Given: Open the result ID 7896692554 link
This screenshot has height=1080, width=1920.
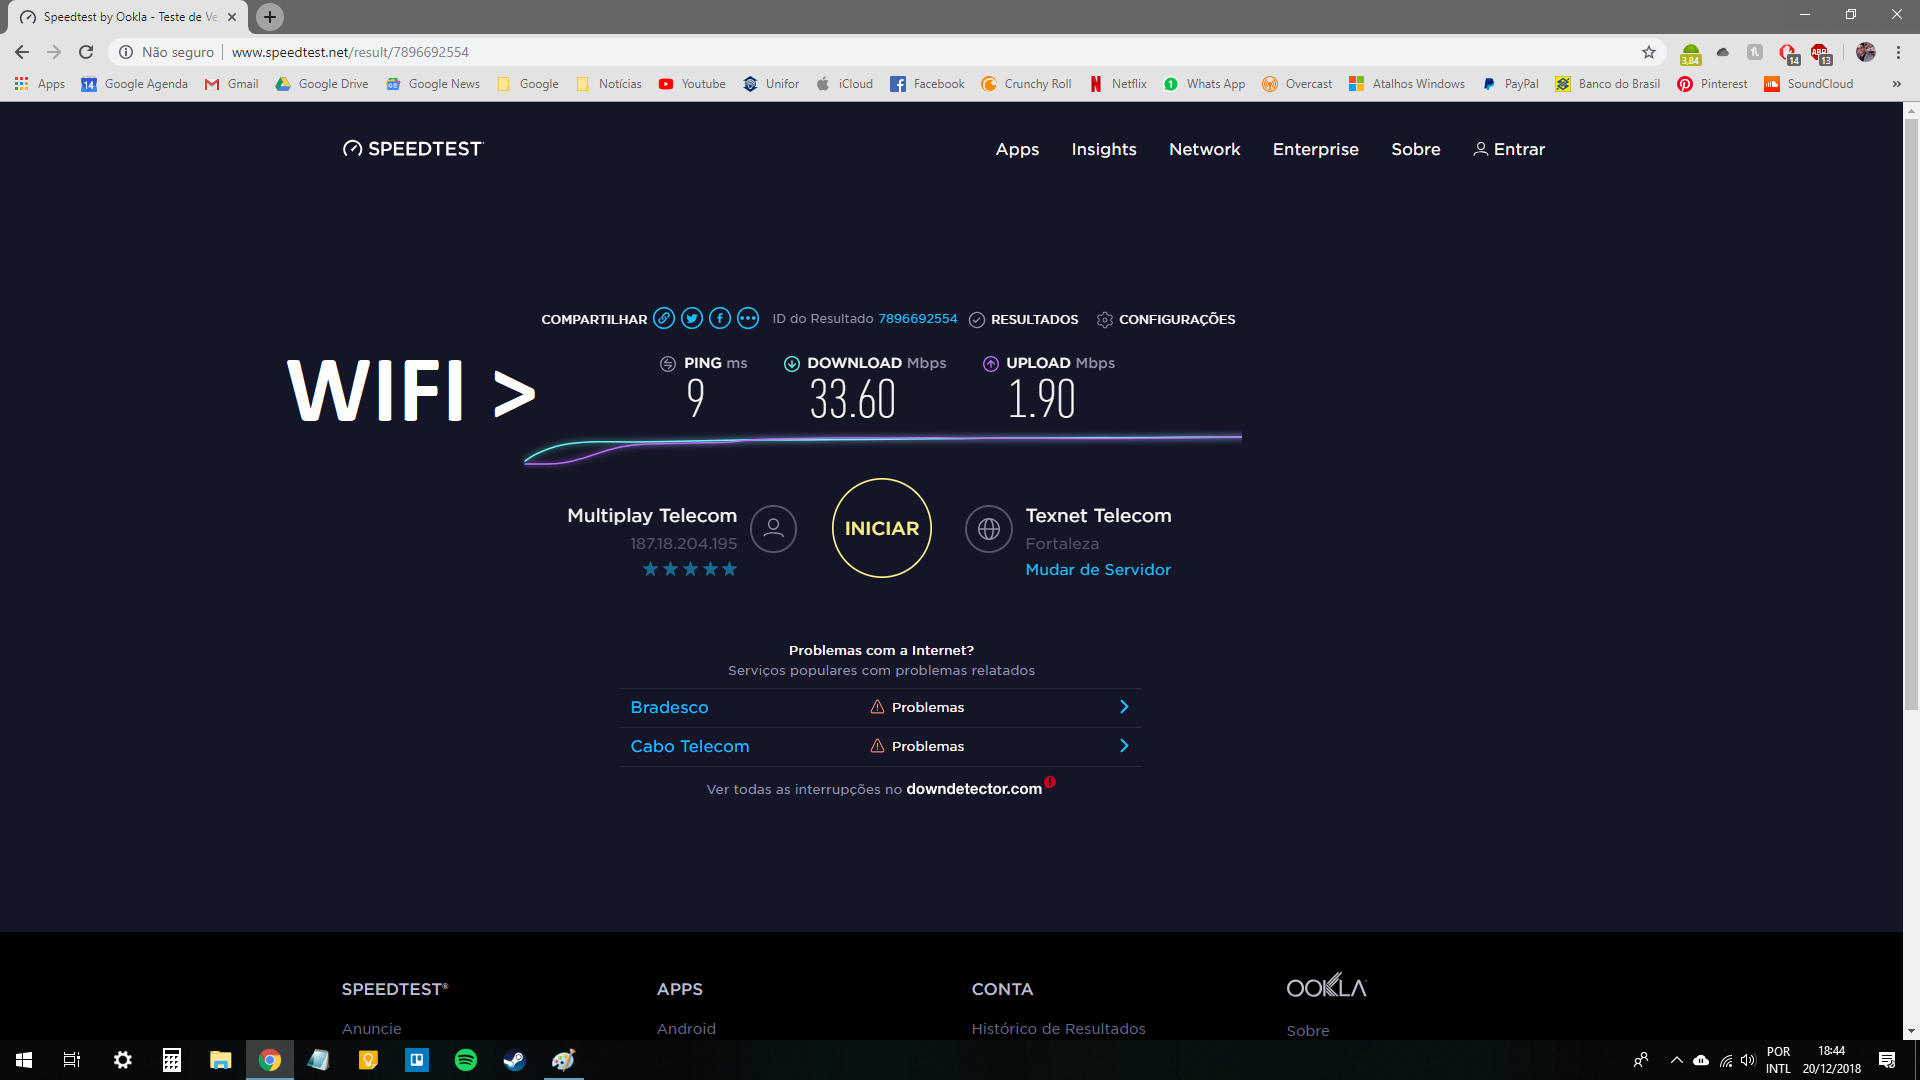Looking at the screenshot, I should click(918, 319).
